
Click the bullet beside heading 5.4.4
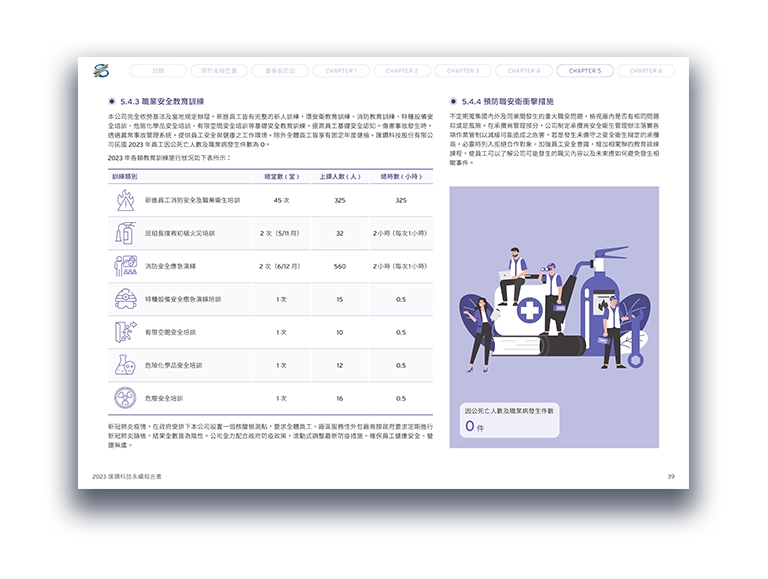(x=453, y=101)
